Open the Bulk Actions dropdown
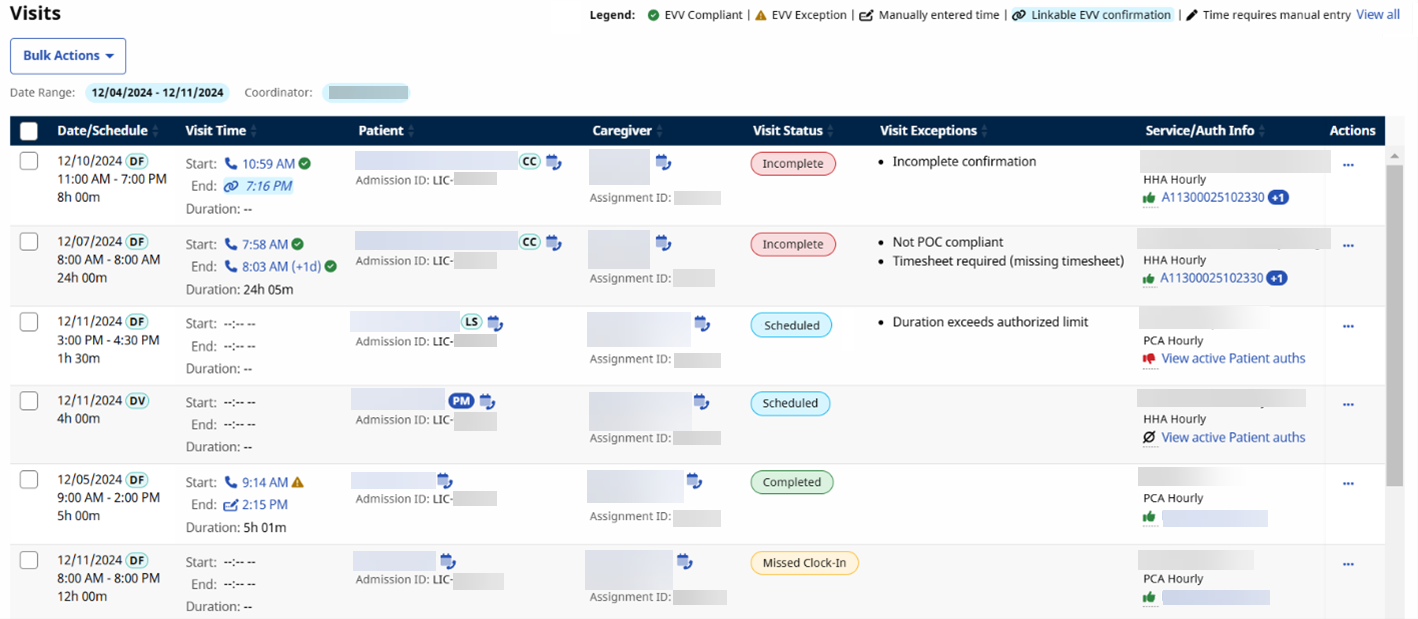The height and width of the screenshot is (619, 1418). (x=68, y=56)
